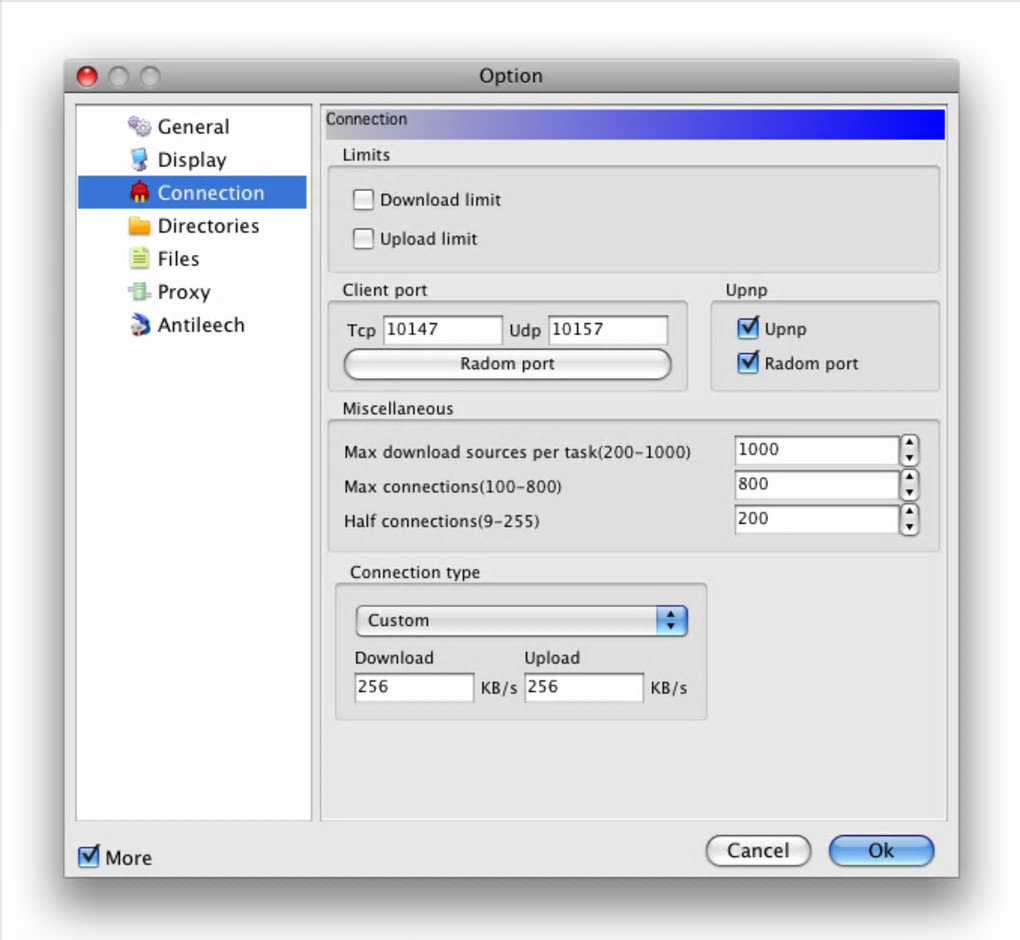
Task: Click the Max download sources value field
Action: (816, 450)
